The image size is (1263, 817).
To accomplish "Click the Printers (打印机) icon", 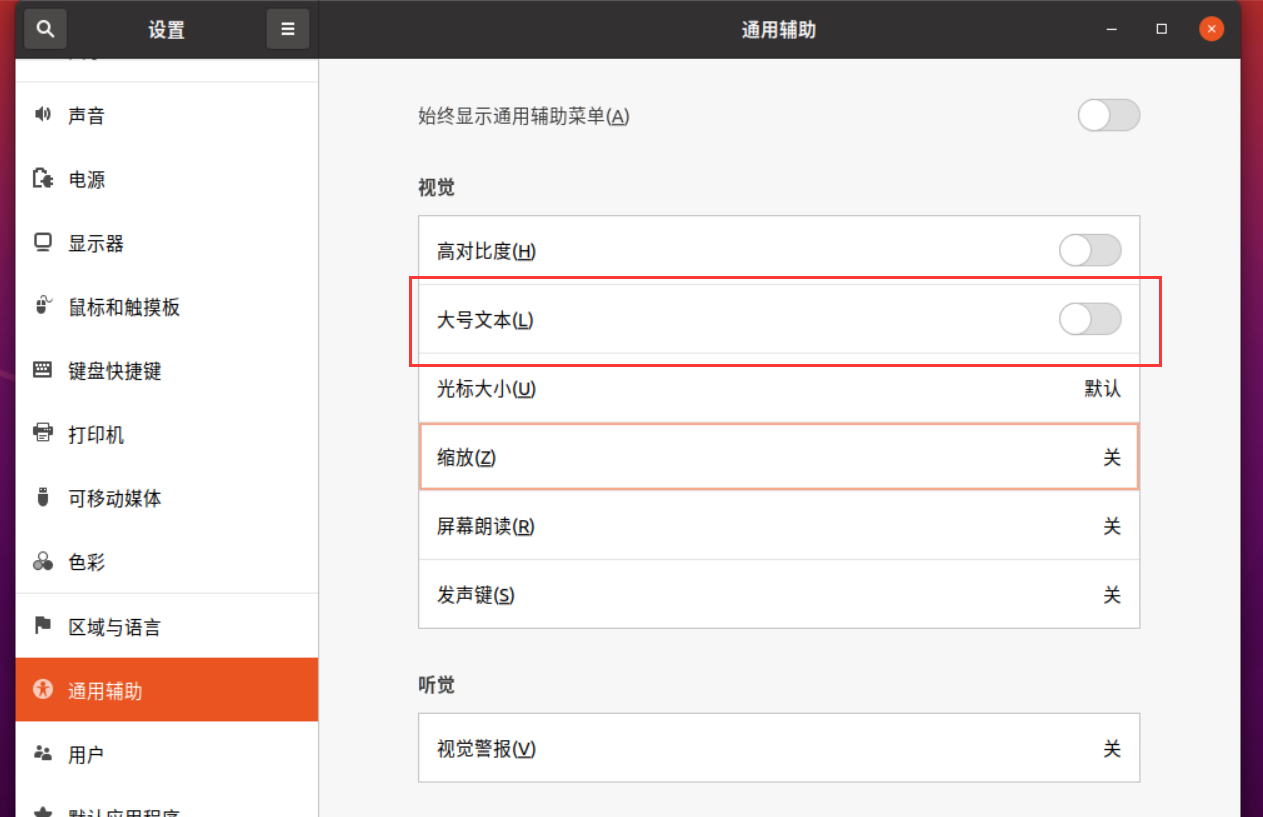I will point(44,435).
